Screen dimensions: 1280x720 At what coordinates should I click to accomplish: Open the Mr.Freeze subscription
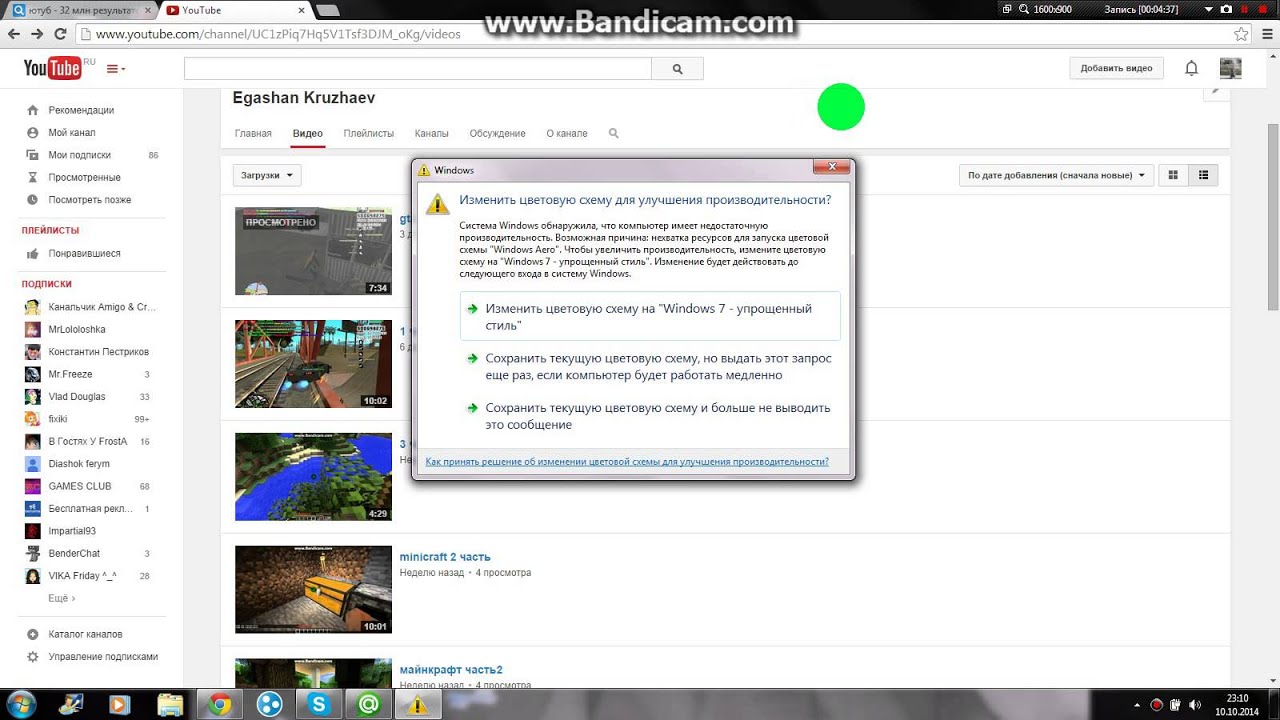pyautogui.click(x=70, y=374)
